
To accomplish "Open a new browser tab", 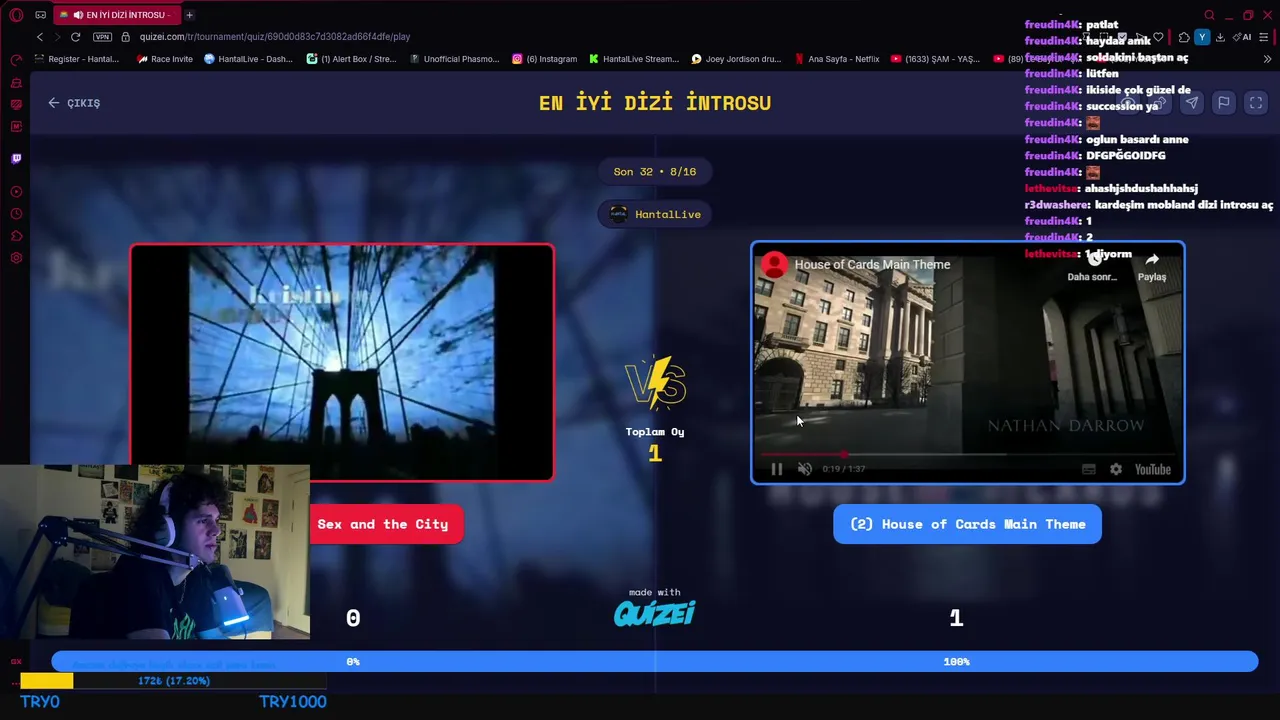I will [189, 15].
